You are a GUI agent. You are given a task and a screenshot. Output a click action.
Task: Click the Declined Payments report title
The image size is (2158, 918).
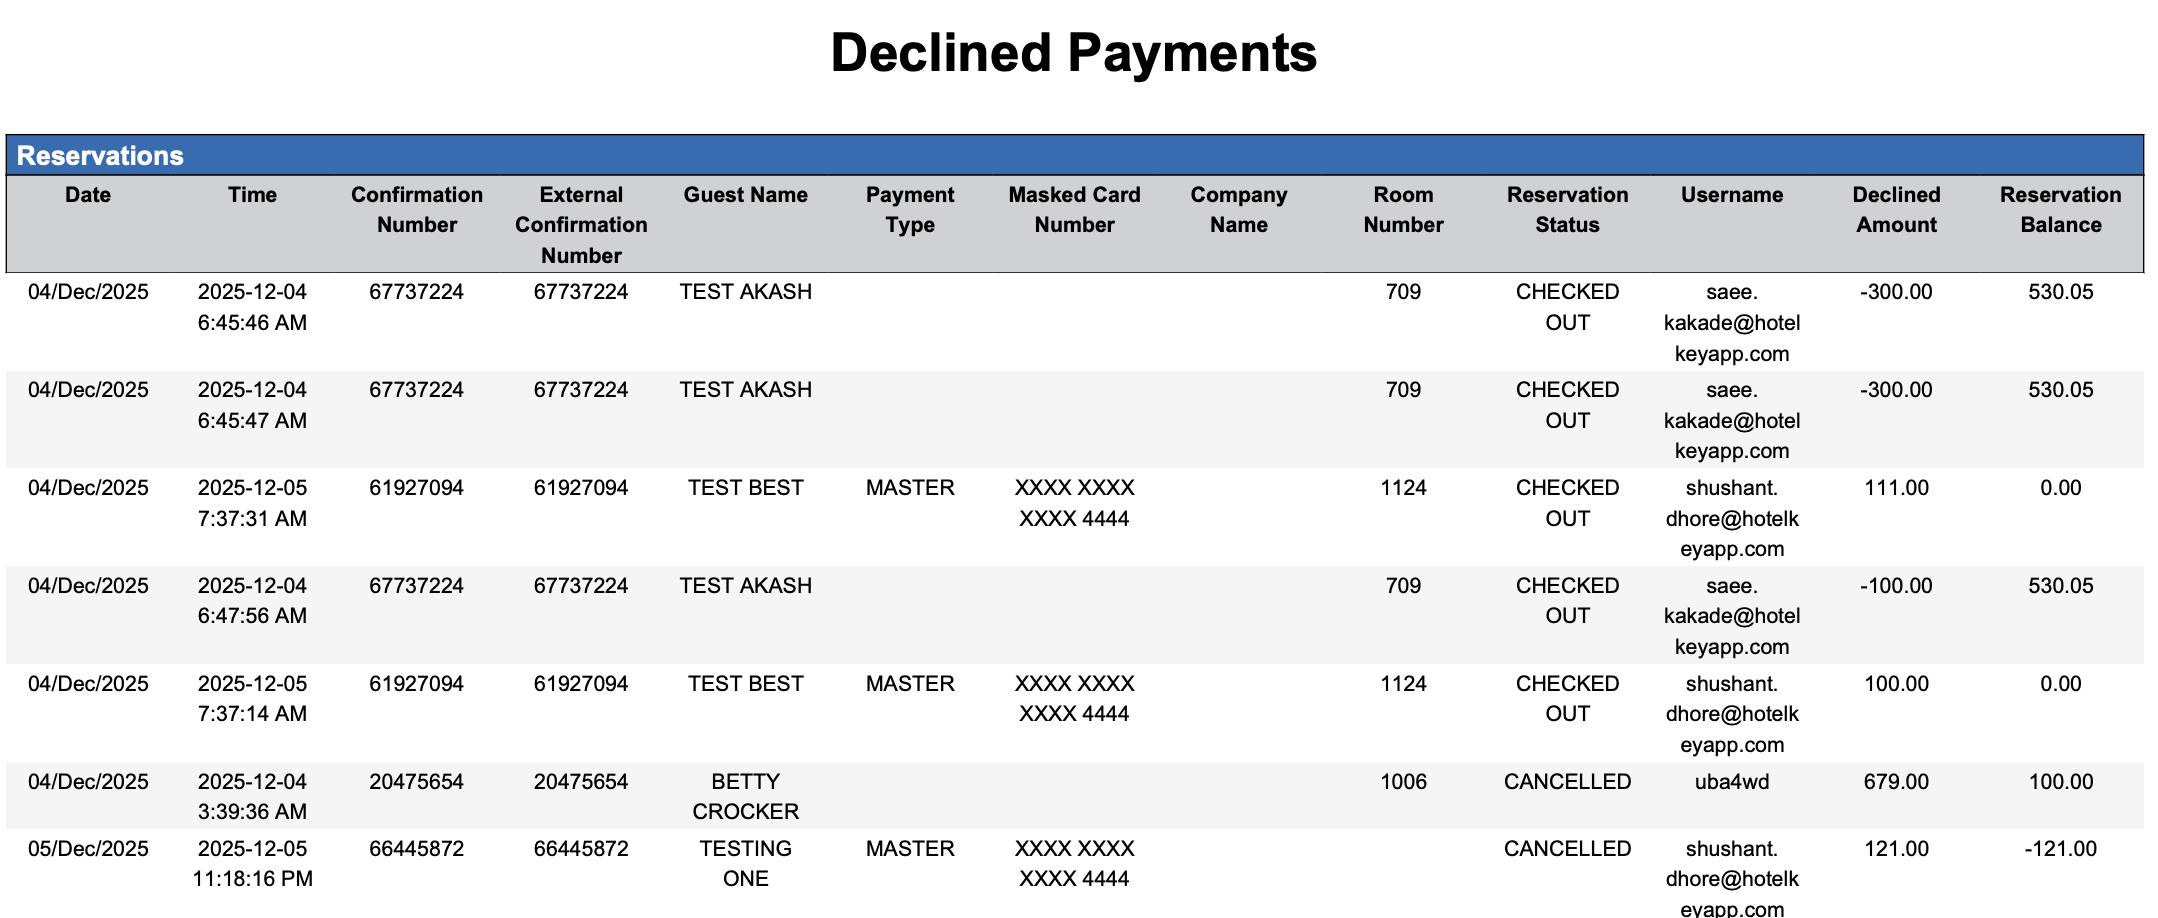pyautogui.click(x=1073, y=53)
